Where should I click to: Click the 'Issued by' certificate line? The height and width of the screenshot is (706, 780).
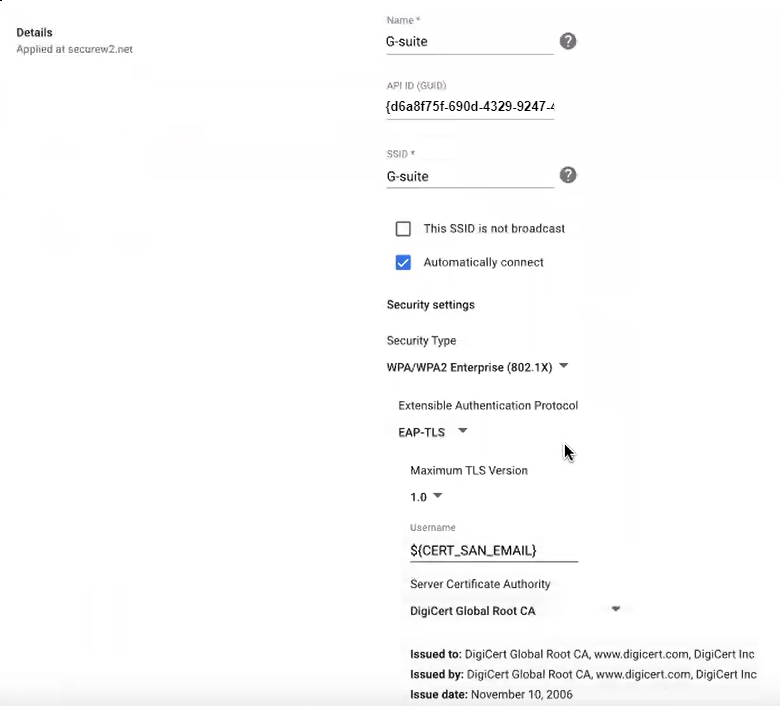pyautogui.click(x=582, y=674)
